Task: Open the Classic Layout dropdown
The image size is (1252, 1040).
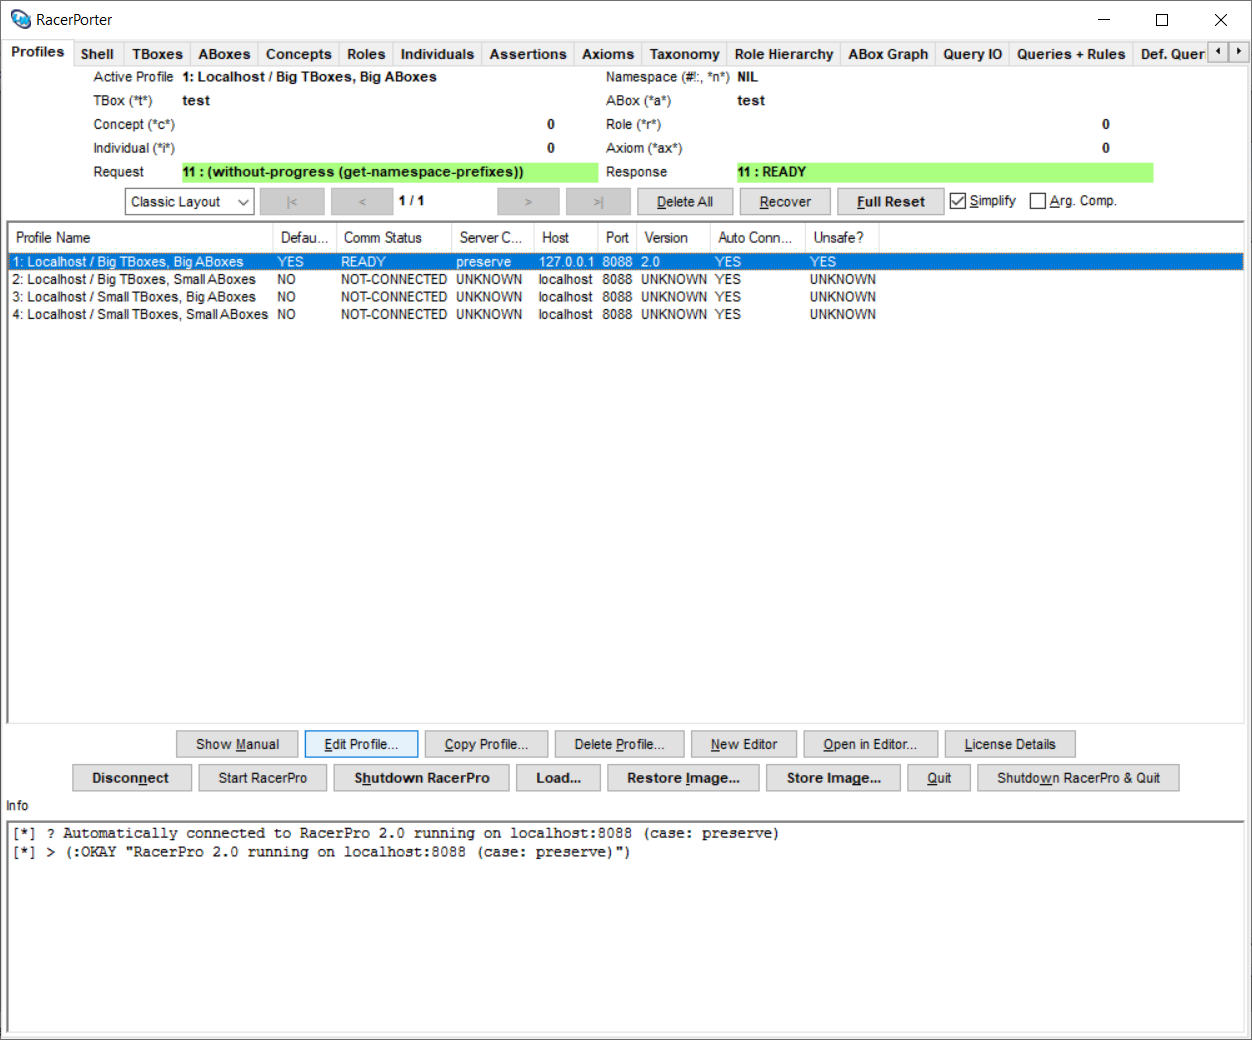Action: (x=190, y=202)
